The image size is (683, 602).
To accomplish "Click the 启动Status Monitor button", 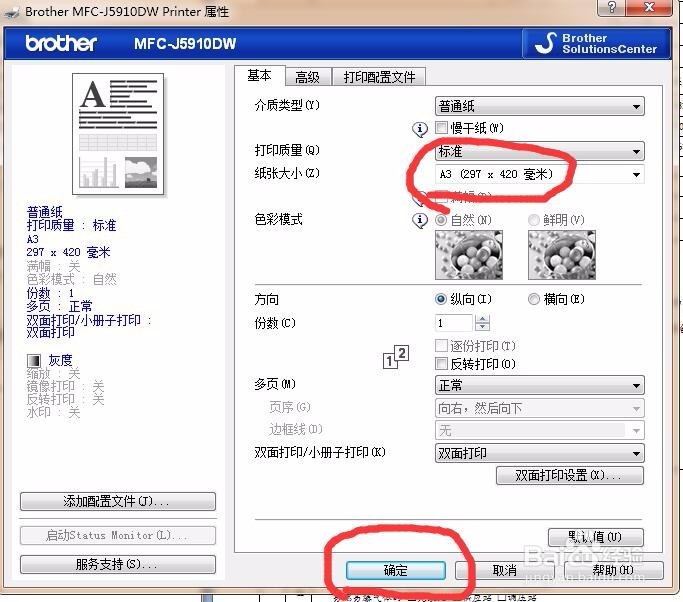I will tap(118, 535).
